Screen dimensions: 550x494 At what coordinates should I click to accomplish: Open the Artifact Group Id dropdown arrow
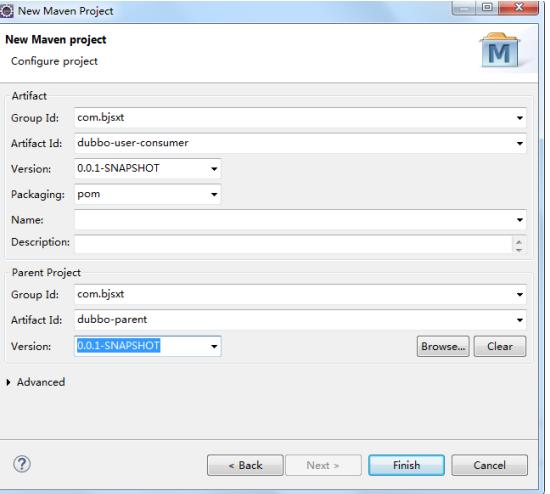pyautogui.click(x=519, y=118)
